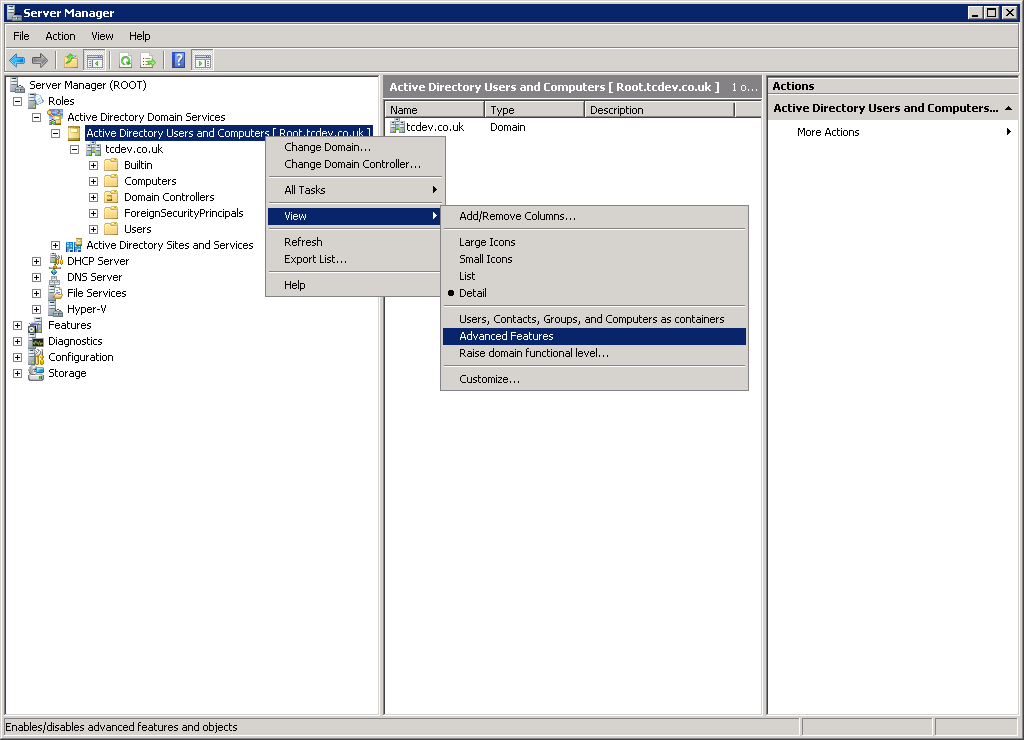Click the Server Manager (ROOT) node icon
This screenshot has width=1024, height=740.
(18, 85)
